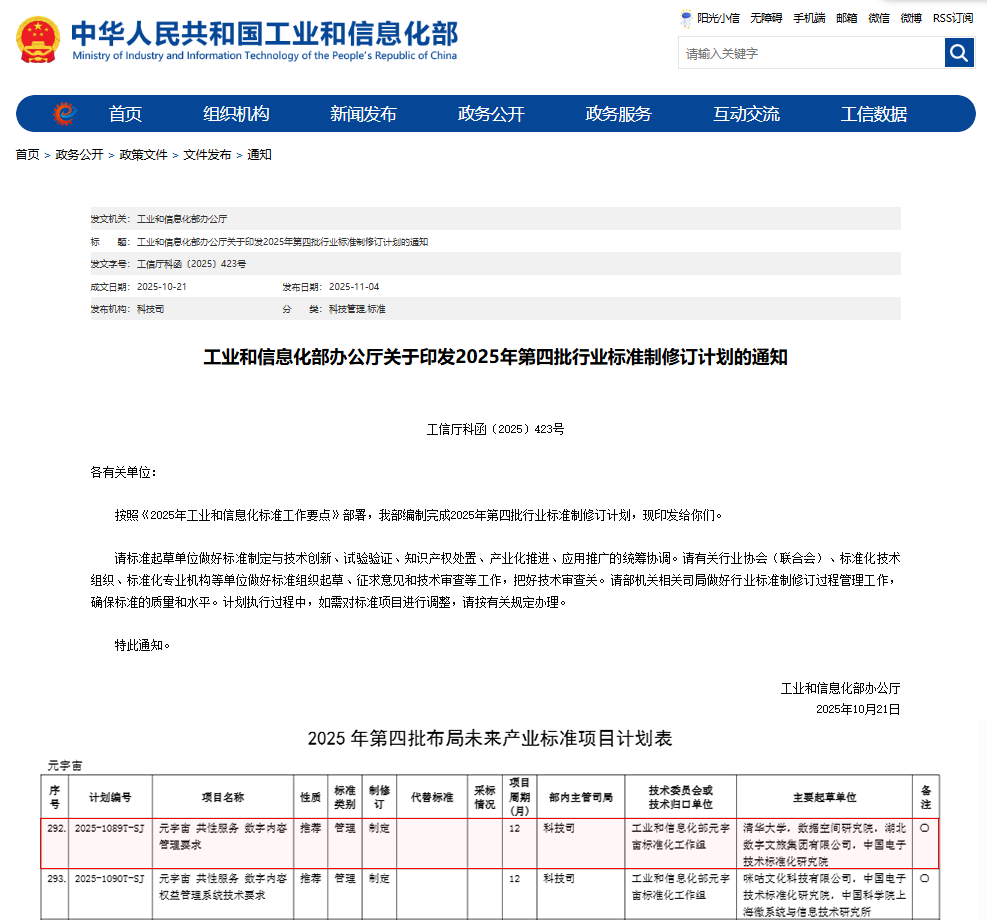Click the magnifier search button
The width and height of the screenshot is (987, 920).
click(x=959, y=52)
